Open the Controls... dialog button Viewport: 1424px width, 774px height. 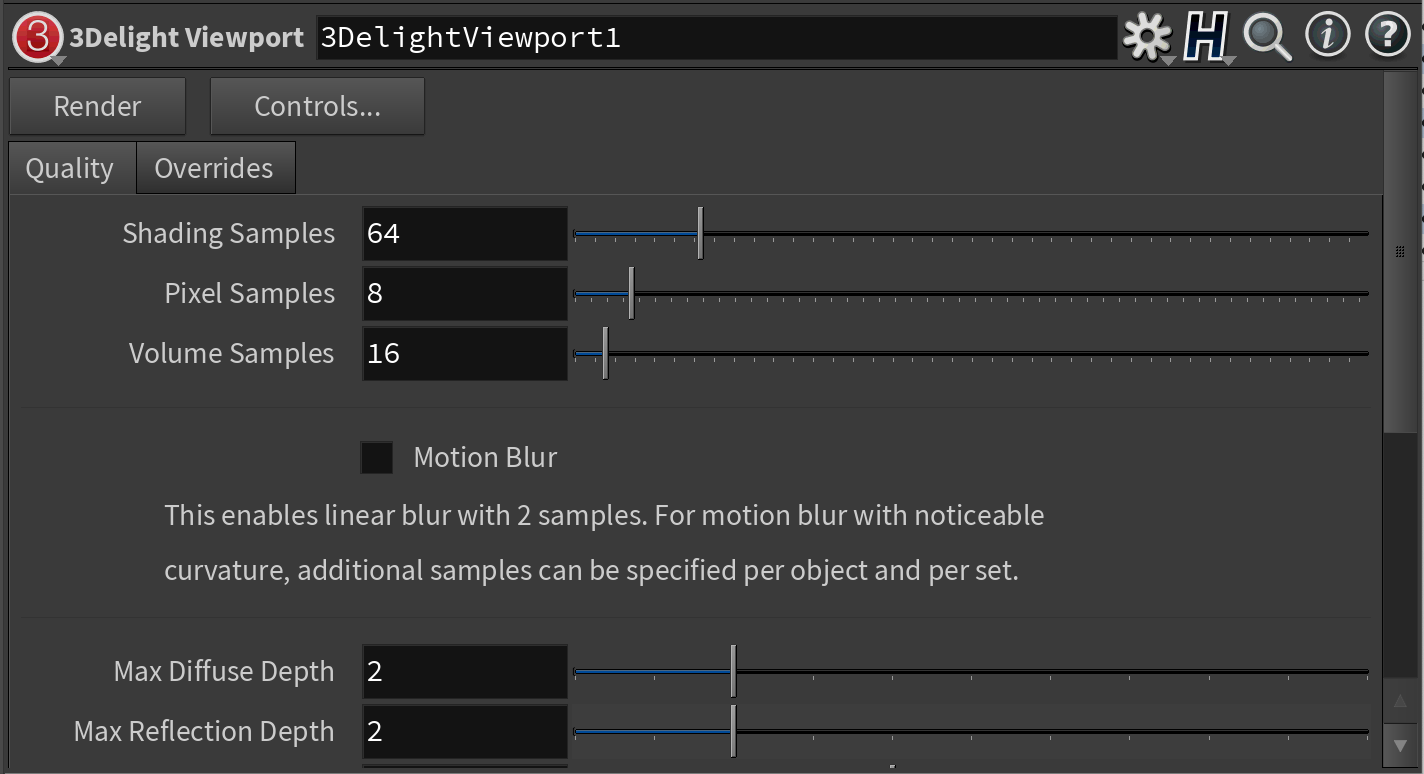[x=317, y=107]
